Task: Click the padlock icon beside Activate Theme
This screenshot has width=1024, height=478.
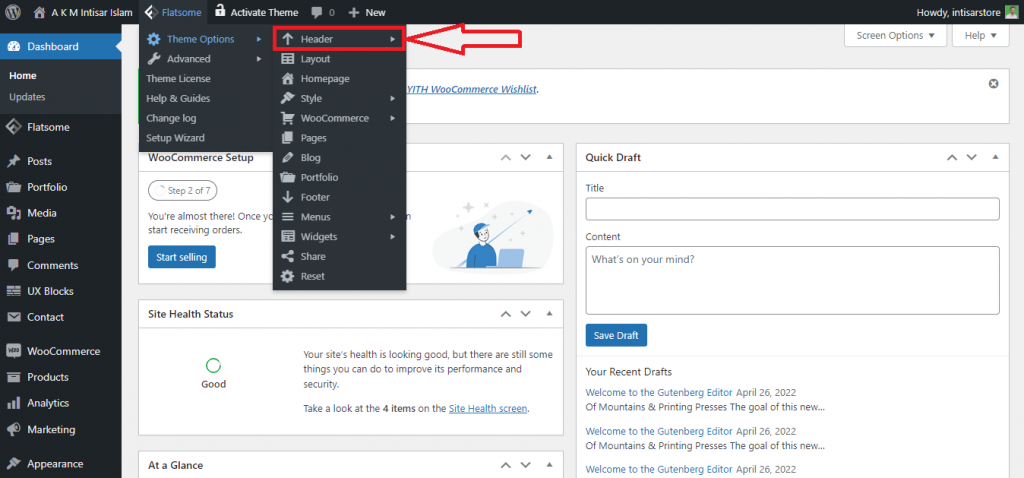Action: tap(220, 11)
